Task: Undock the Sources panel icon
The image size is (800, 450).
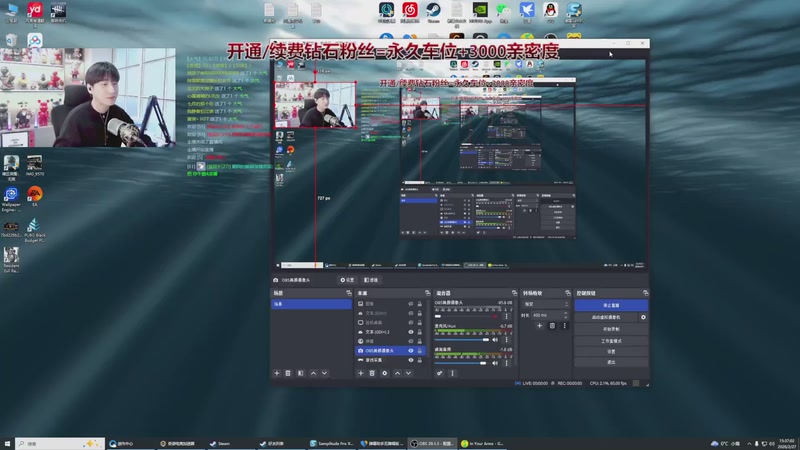Action: [x=428, y=293]
